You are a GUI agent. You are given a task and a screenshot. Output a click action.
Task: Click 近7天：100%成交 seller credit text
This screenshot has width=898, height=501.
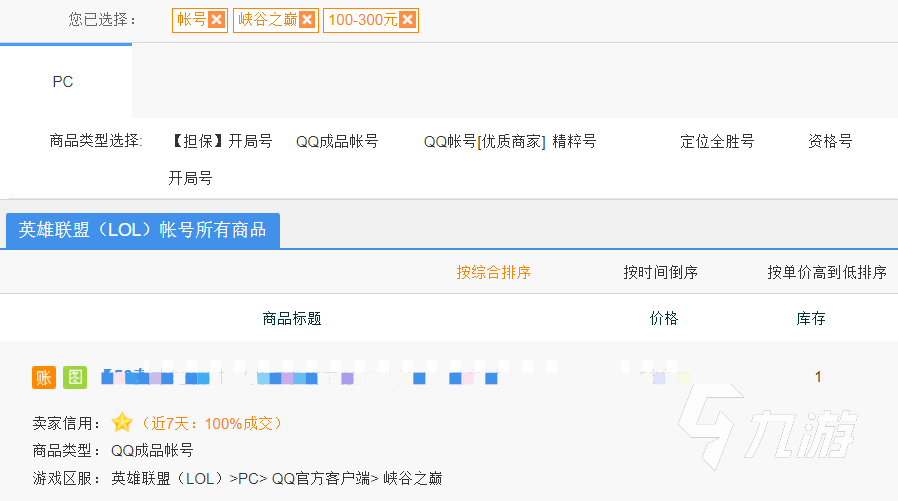click(x=210, y=424)
